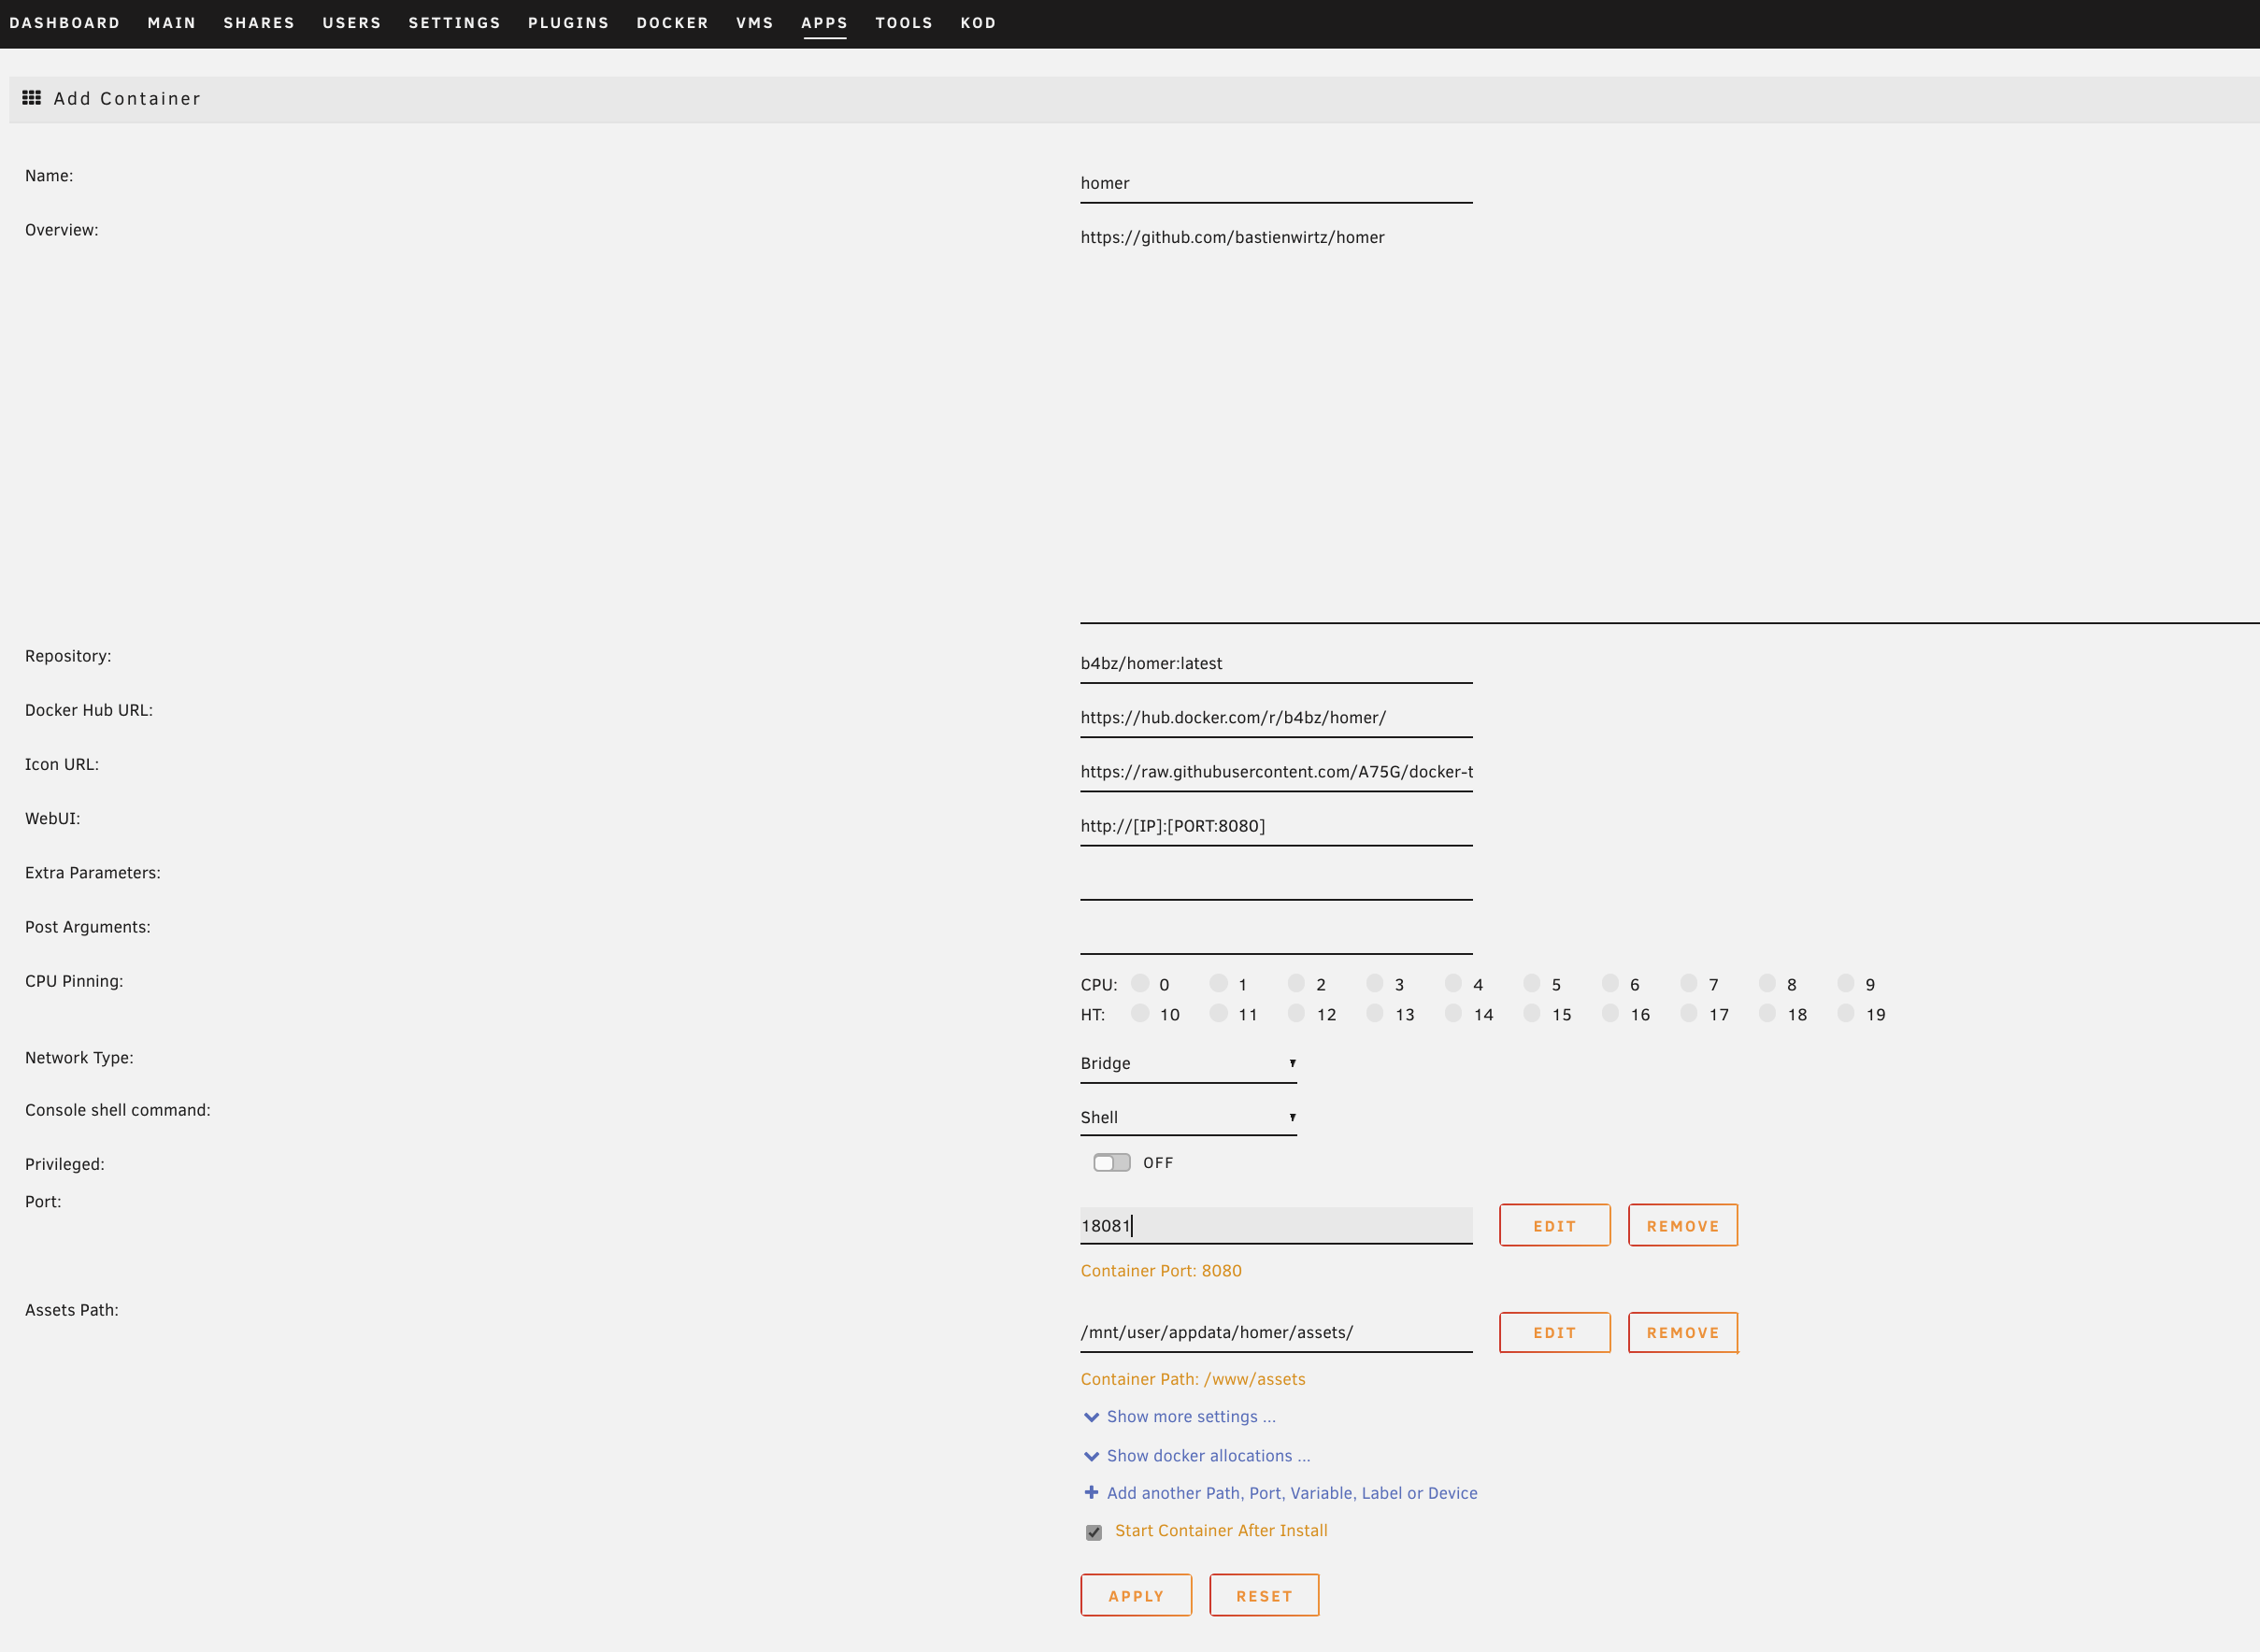Enable CPU 9 pinning option
The image size is (2260, 1652).
coord(1846,983)
